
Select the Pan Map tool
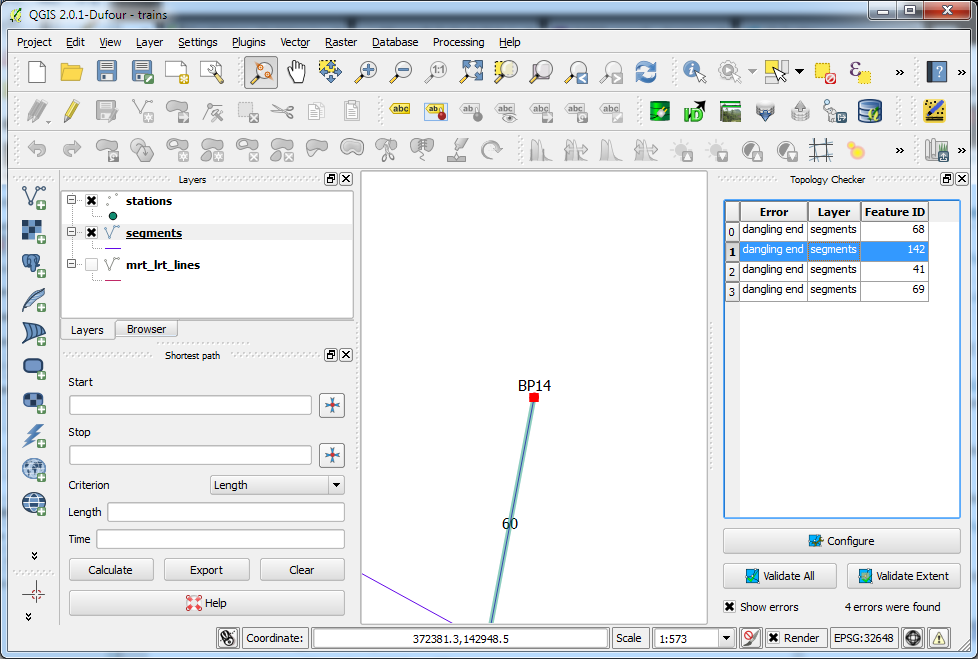pos(297,72)
